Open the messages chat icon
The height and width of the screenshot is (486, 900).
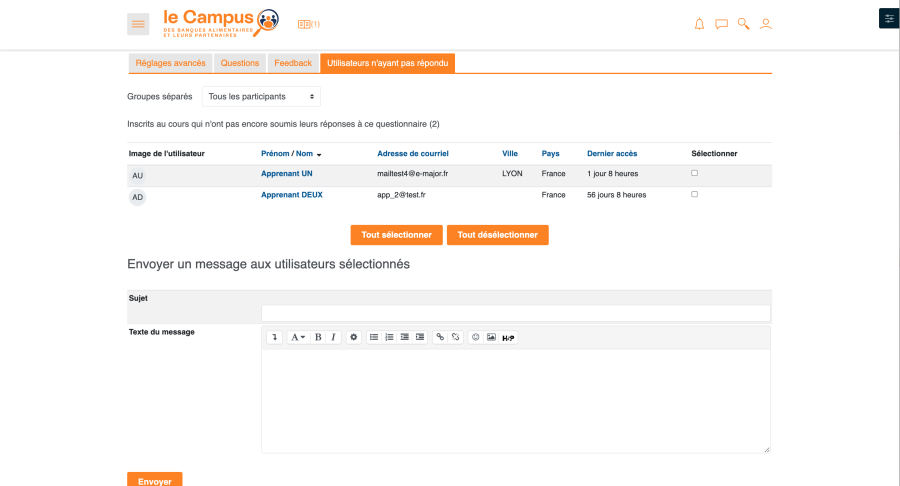721,24
